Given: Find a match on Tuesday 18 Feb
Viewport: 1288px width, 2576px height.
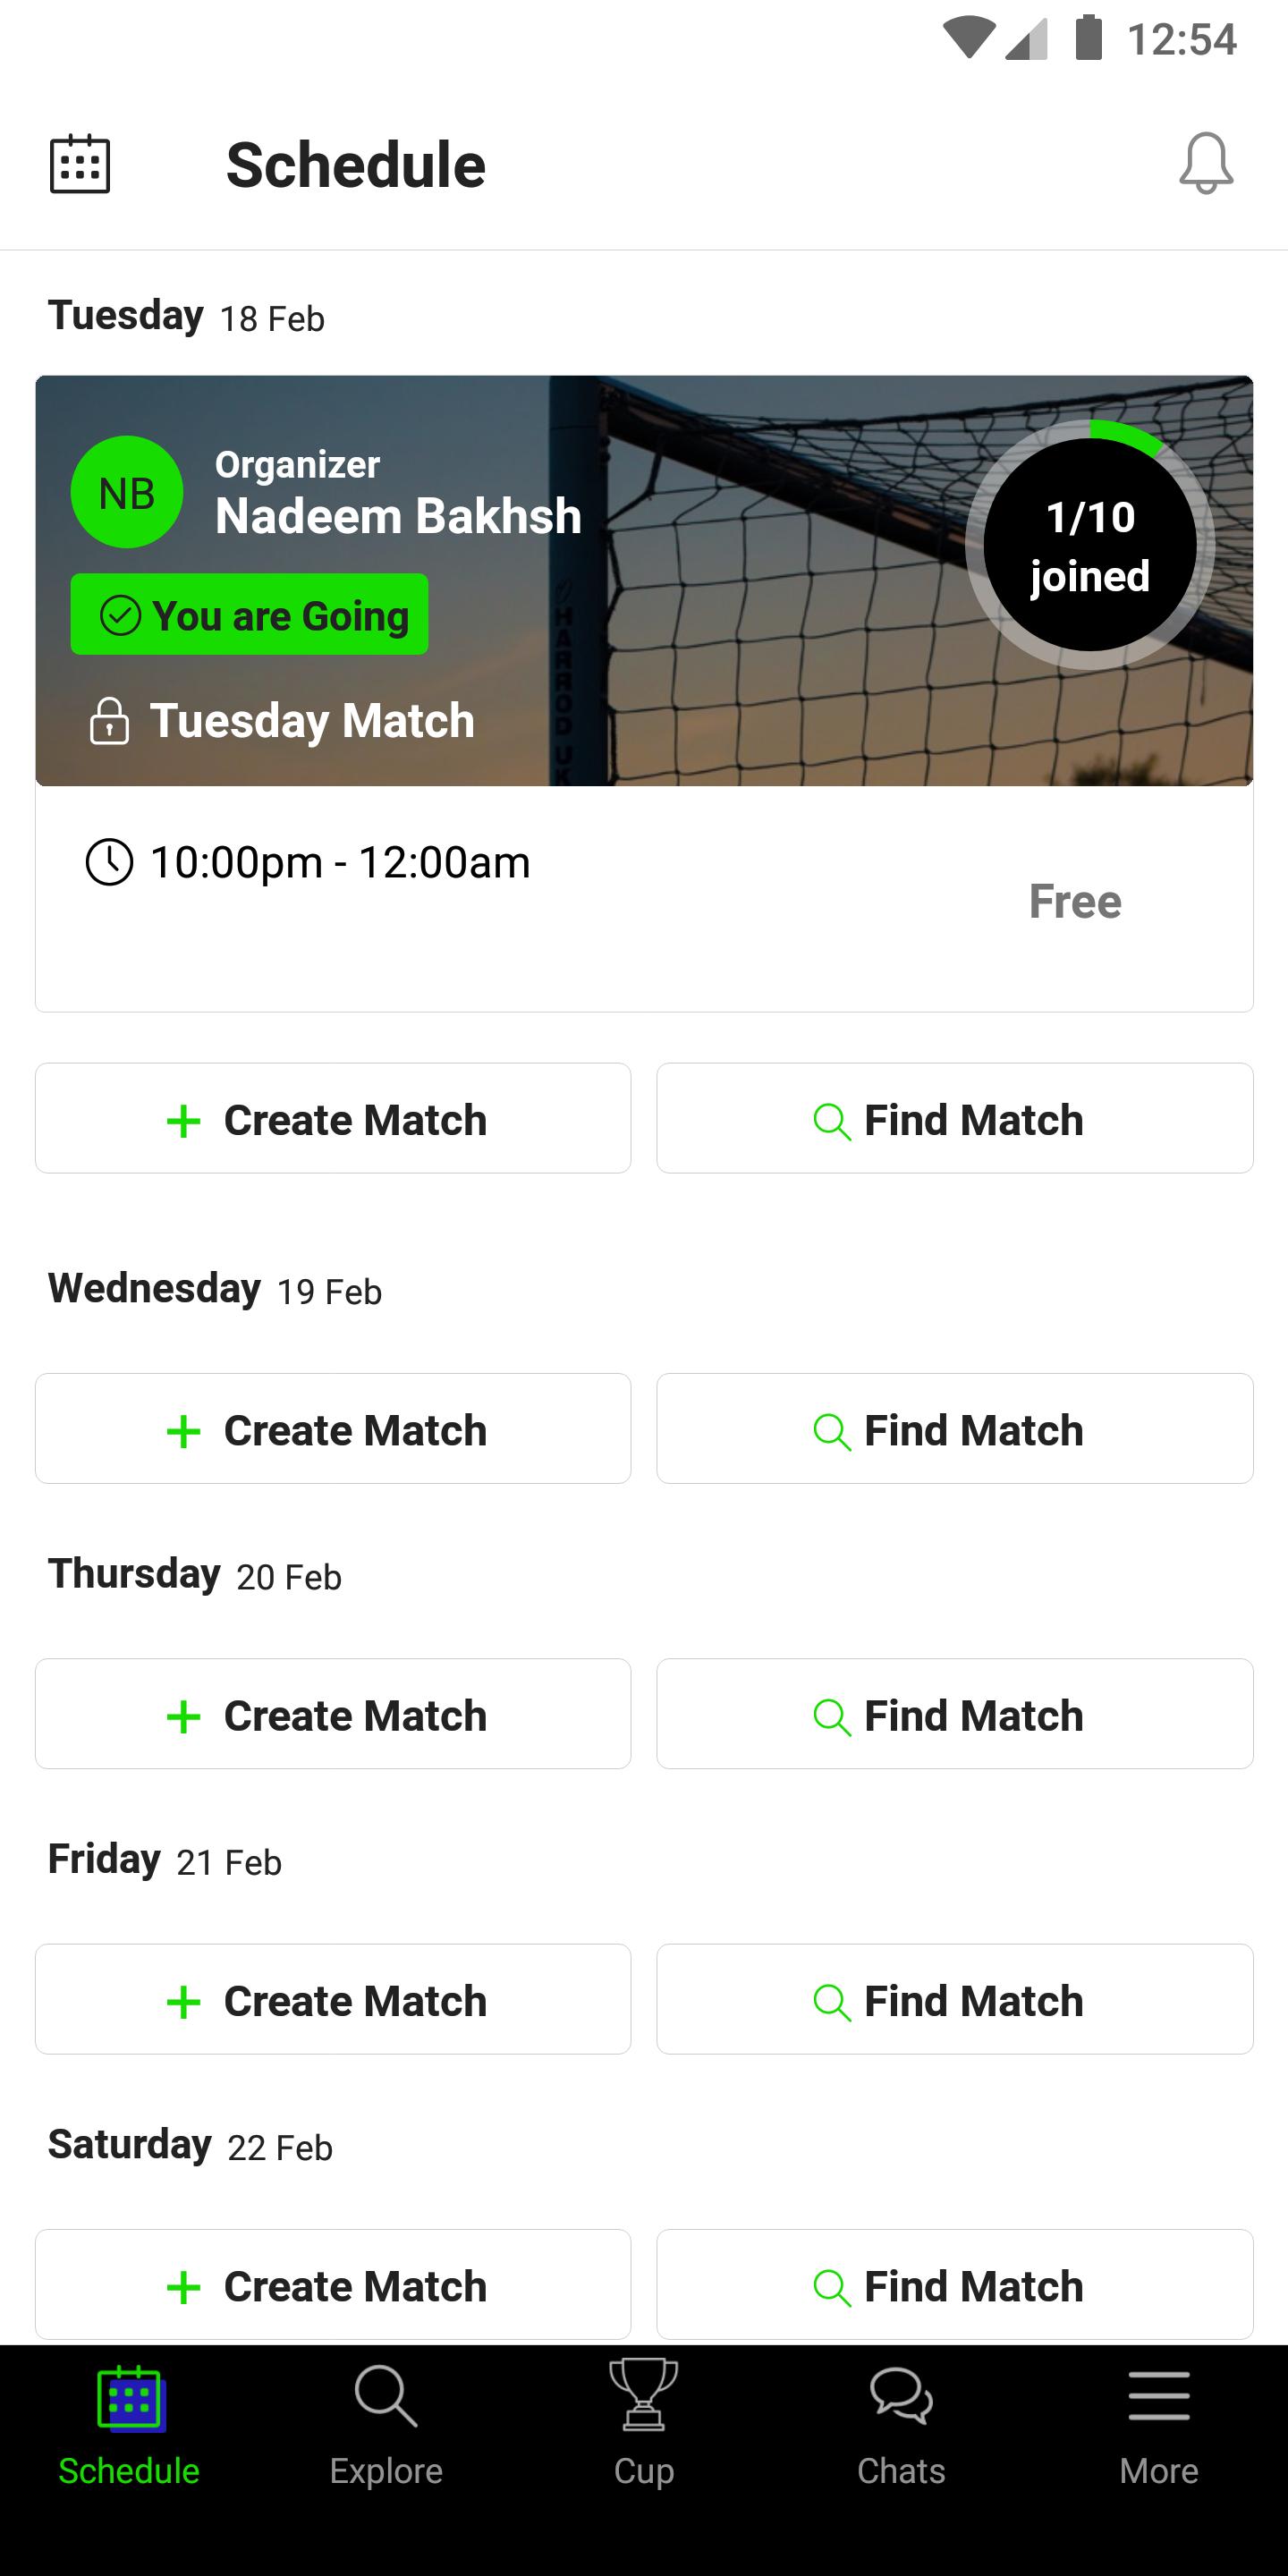Looking at the screenshot, I should (954, 1119).
